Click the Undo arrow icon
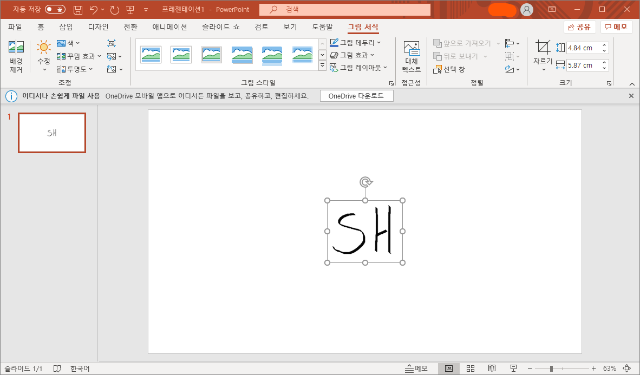The width and height of the screenshot is (640, 375). (93, 9)
